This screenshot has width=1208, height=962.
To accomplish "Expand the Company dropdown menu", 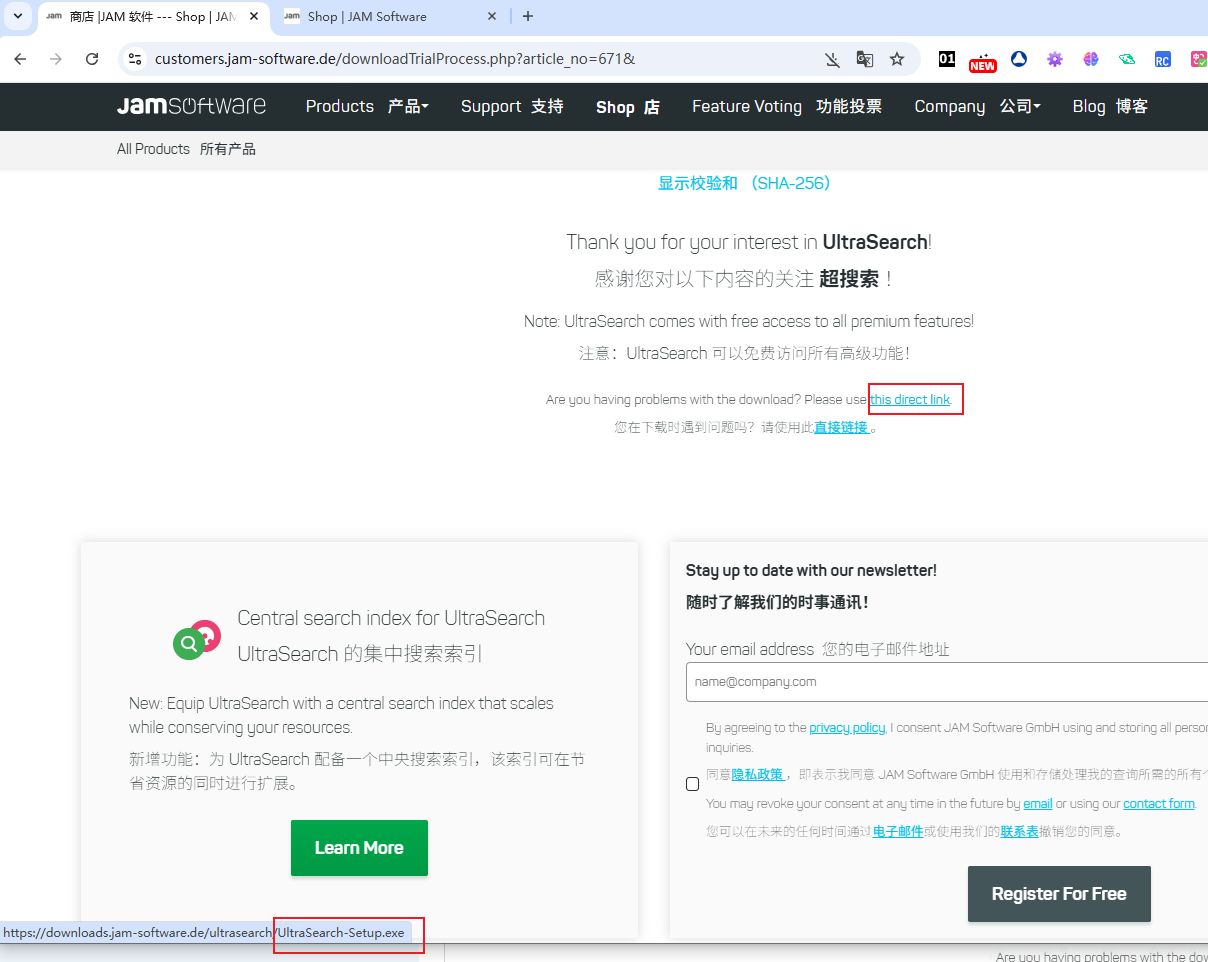I will click(977, 106).
